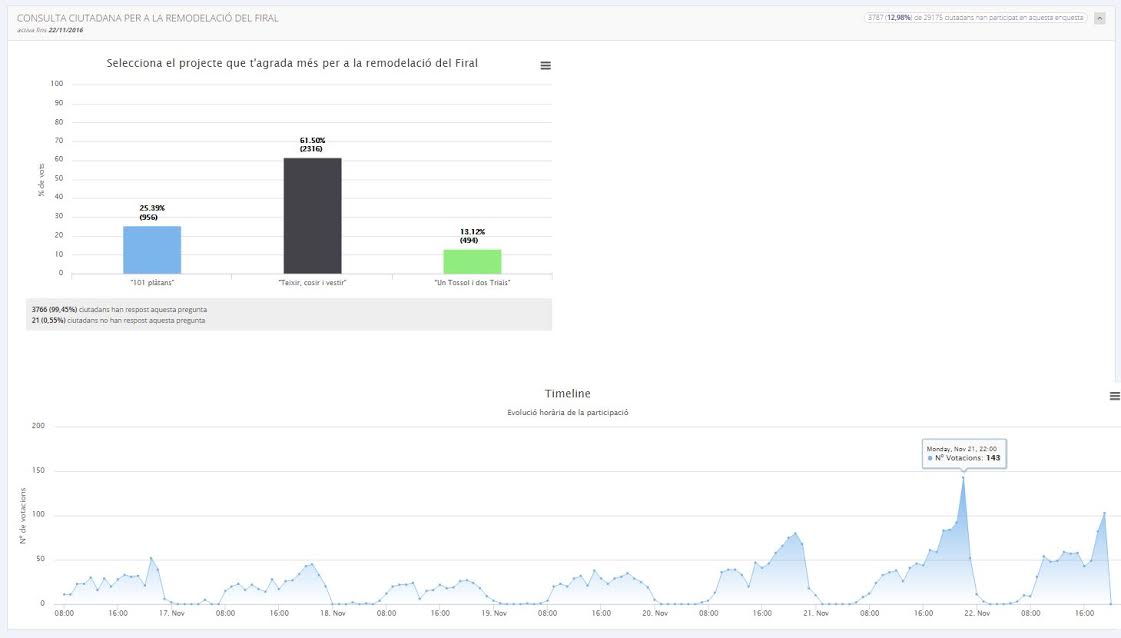Open the bar chart hamburger context menu
The height and width of the screenshot is (638, 1121).
coord(545,65)
